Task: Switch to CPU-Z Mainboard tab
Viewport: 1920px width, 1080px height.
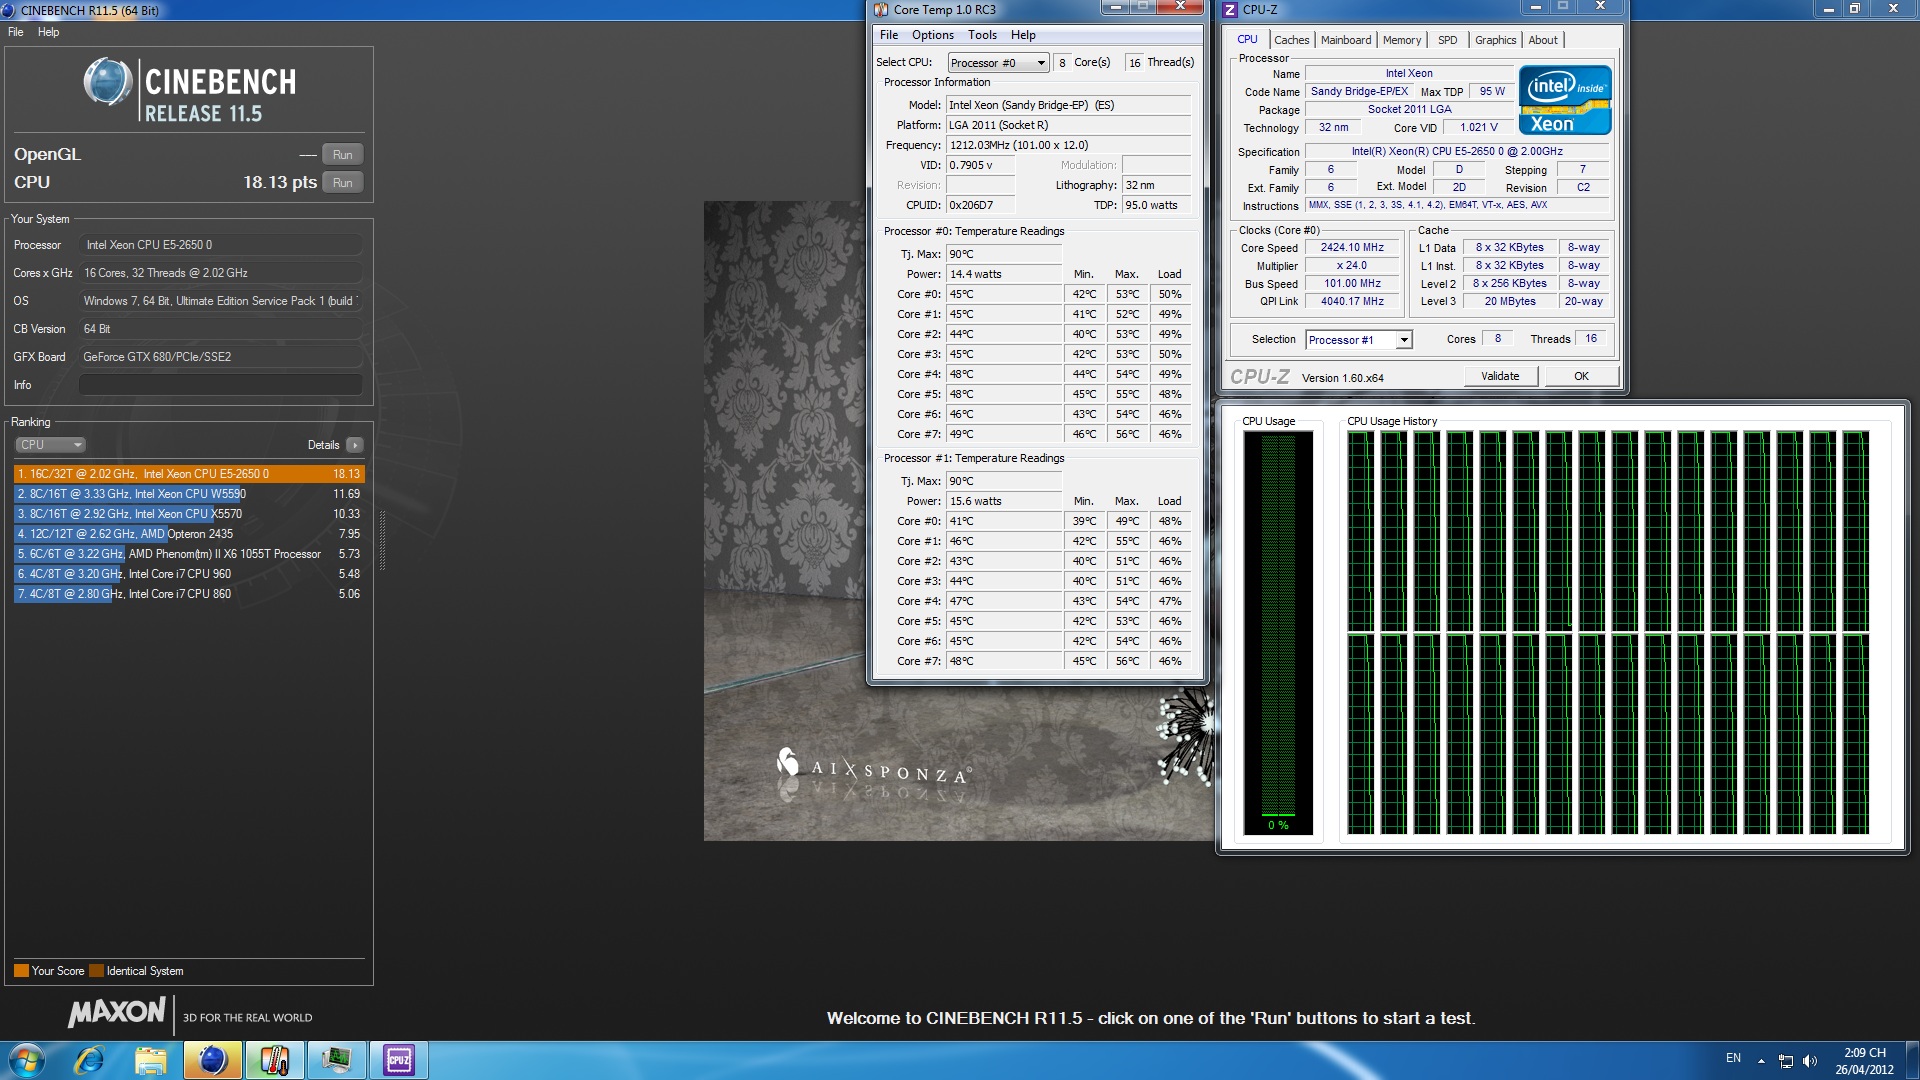Action: coord(1346,40)
